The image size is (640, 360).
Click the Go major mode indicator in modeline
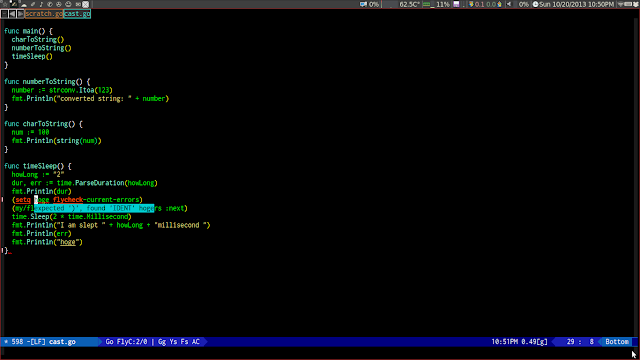(x=109, y=342)
